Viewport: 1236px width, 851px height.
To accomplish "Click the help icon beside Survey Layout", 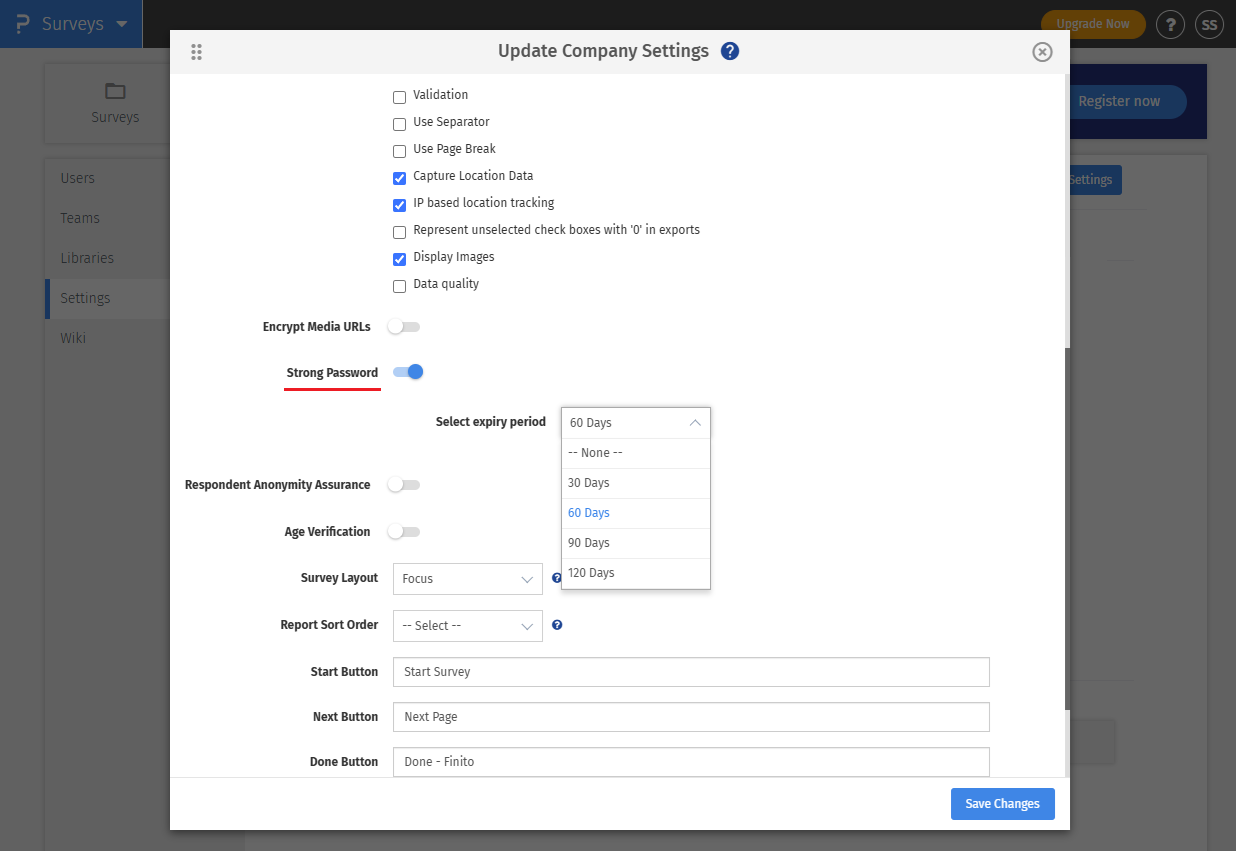I will [557, 578].
